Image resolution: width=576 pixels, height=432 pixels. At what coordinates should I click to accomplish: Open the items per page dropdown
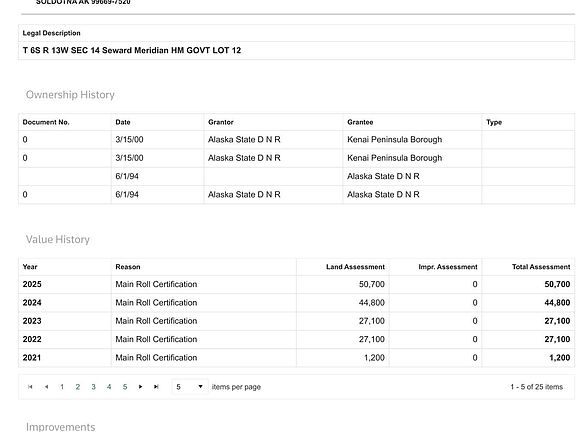[190, 387]
